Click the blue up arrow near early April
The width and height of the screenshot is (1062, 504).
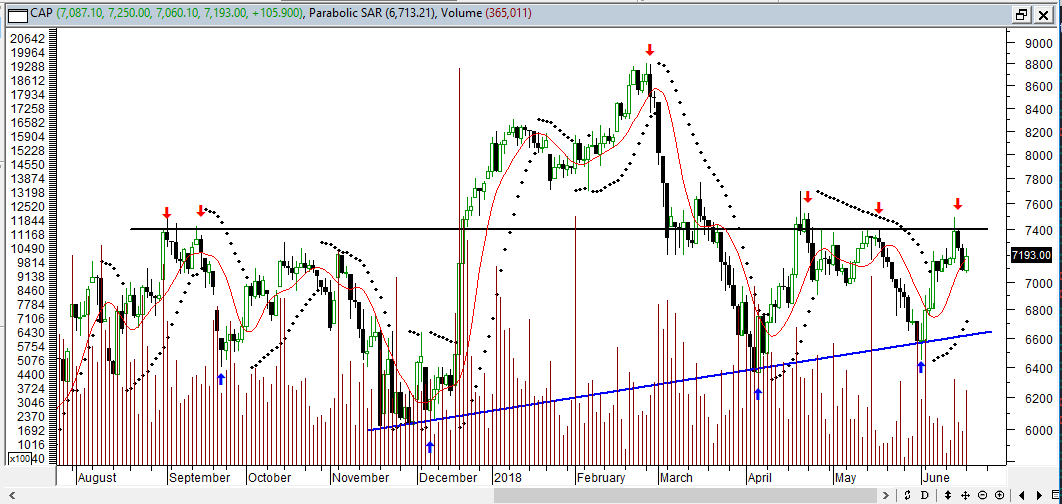[x=758, y=394]
